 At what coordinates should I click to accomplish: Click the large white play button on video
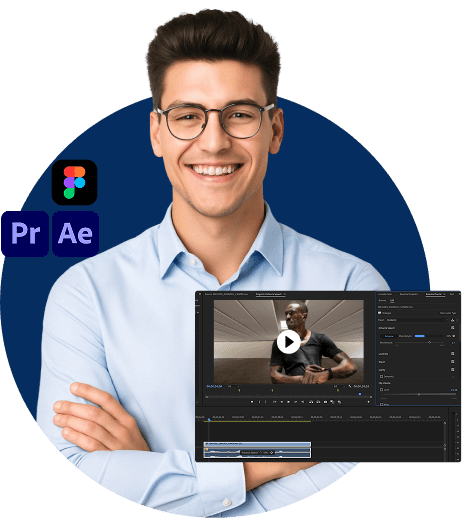coord(288,342)
